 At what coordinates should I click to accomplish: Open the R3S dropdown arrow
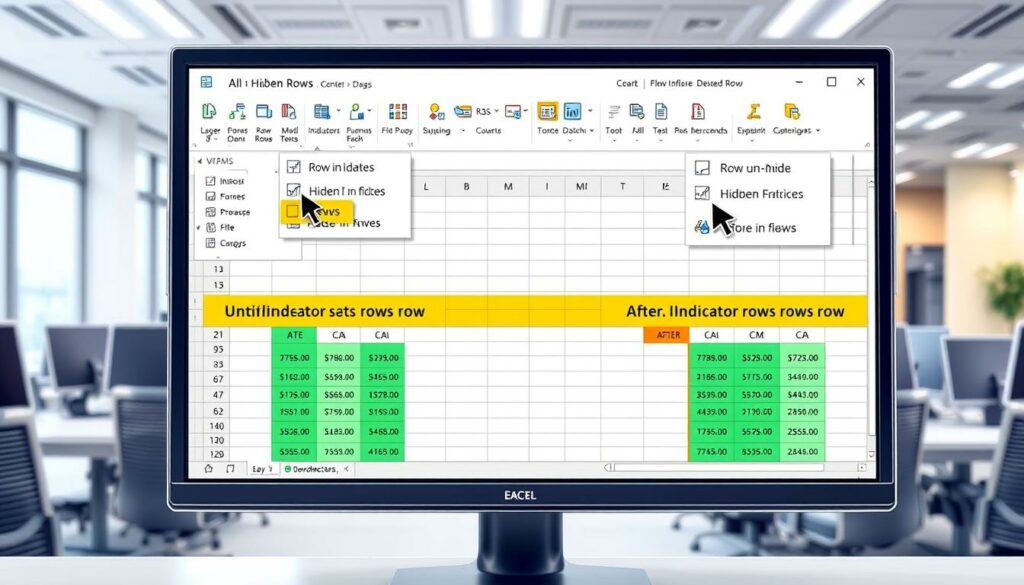coord(496,111)
